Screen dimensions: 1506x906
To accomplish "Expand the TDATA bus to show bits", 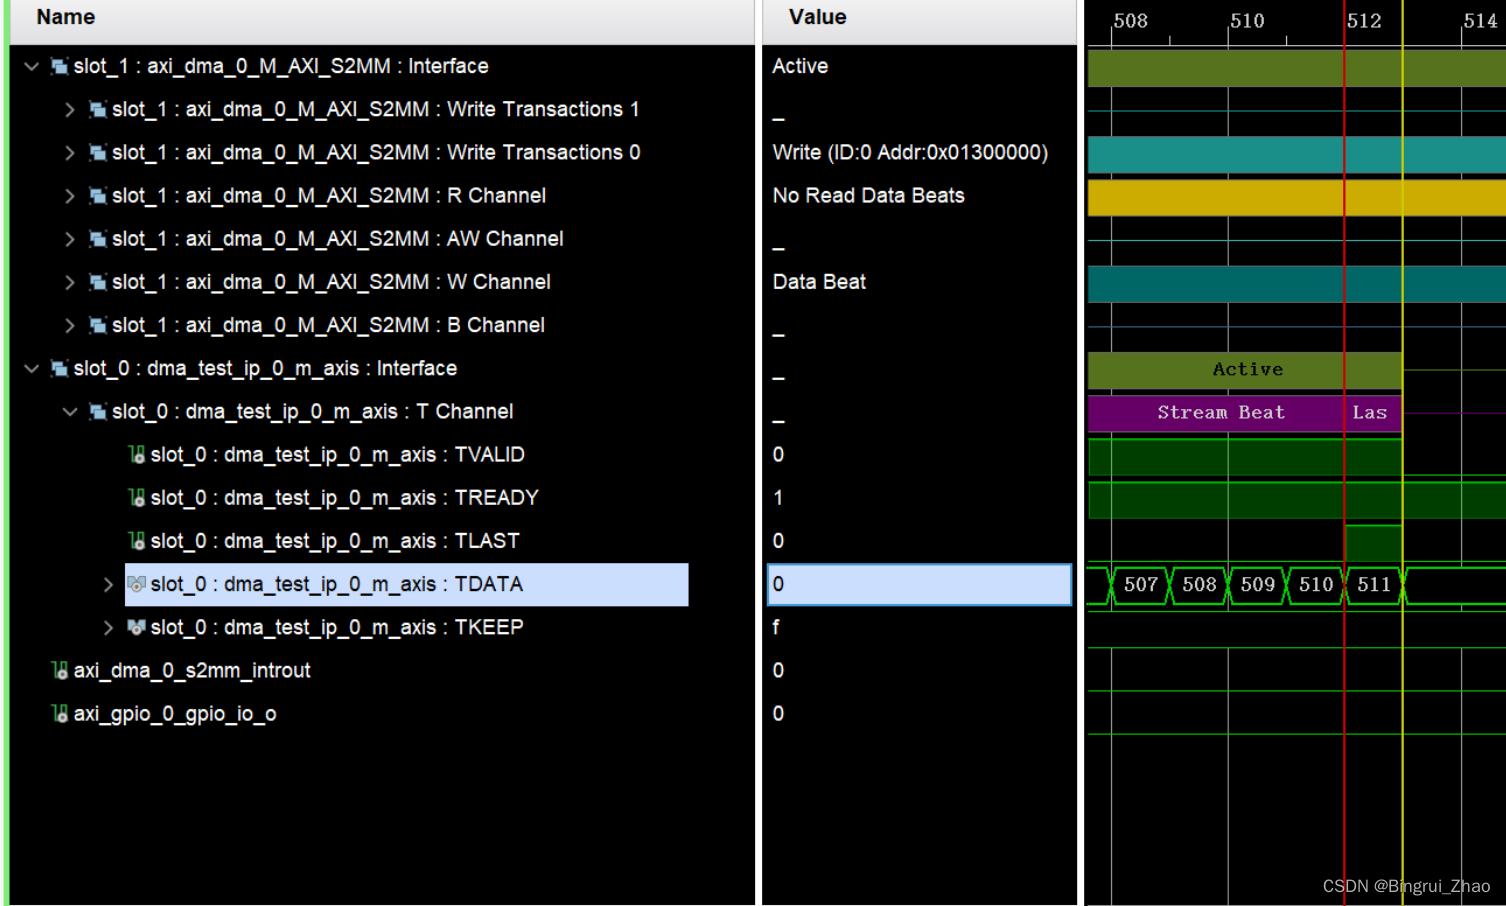I will [x=108, y=584].
